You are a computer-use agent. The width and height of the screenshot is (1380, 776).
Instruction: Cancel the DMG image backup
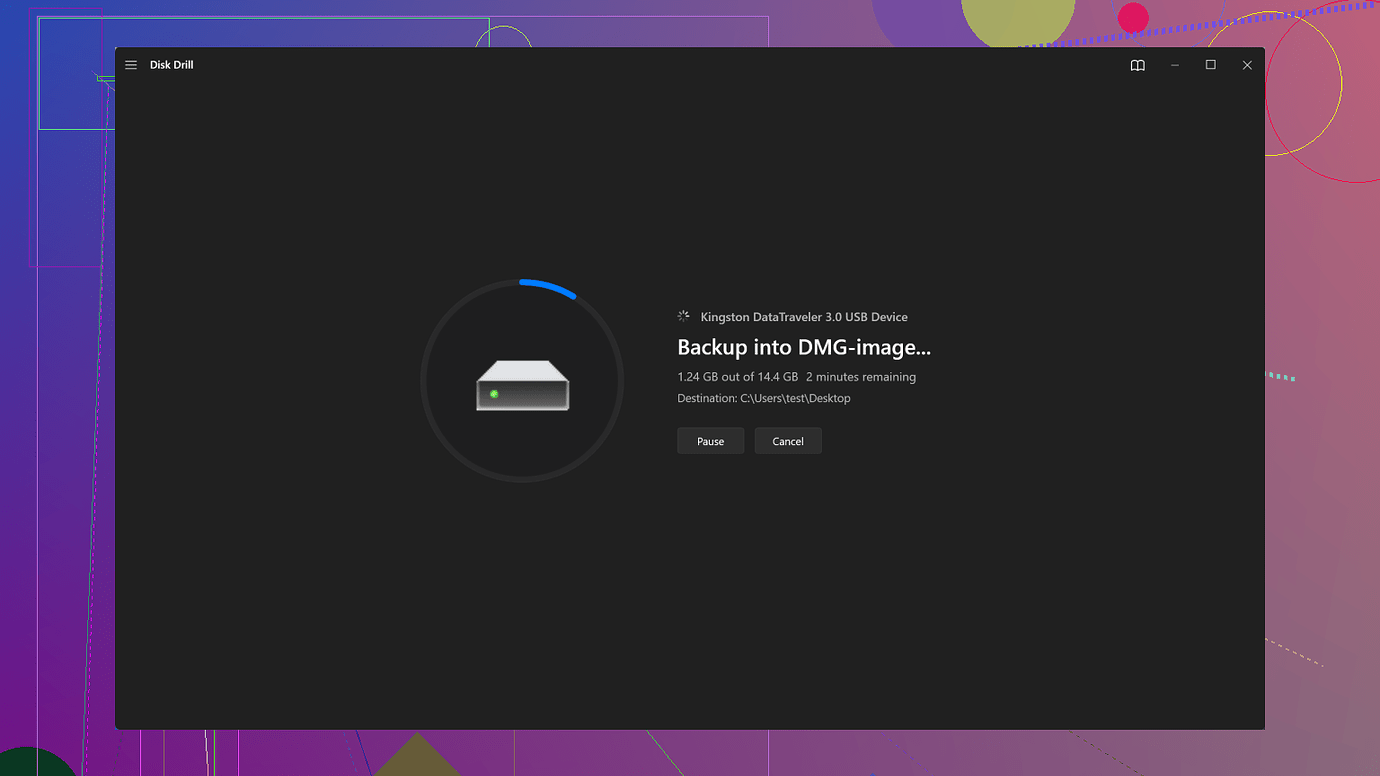point(788,441)
